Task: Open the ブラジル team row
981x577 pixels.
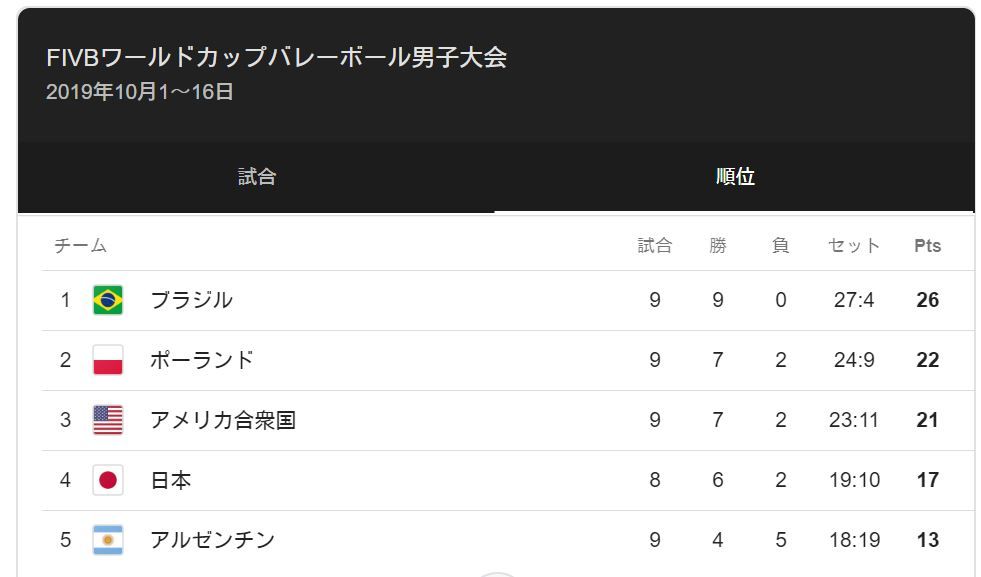Action: pos(508,300)
